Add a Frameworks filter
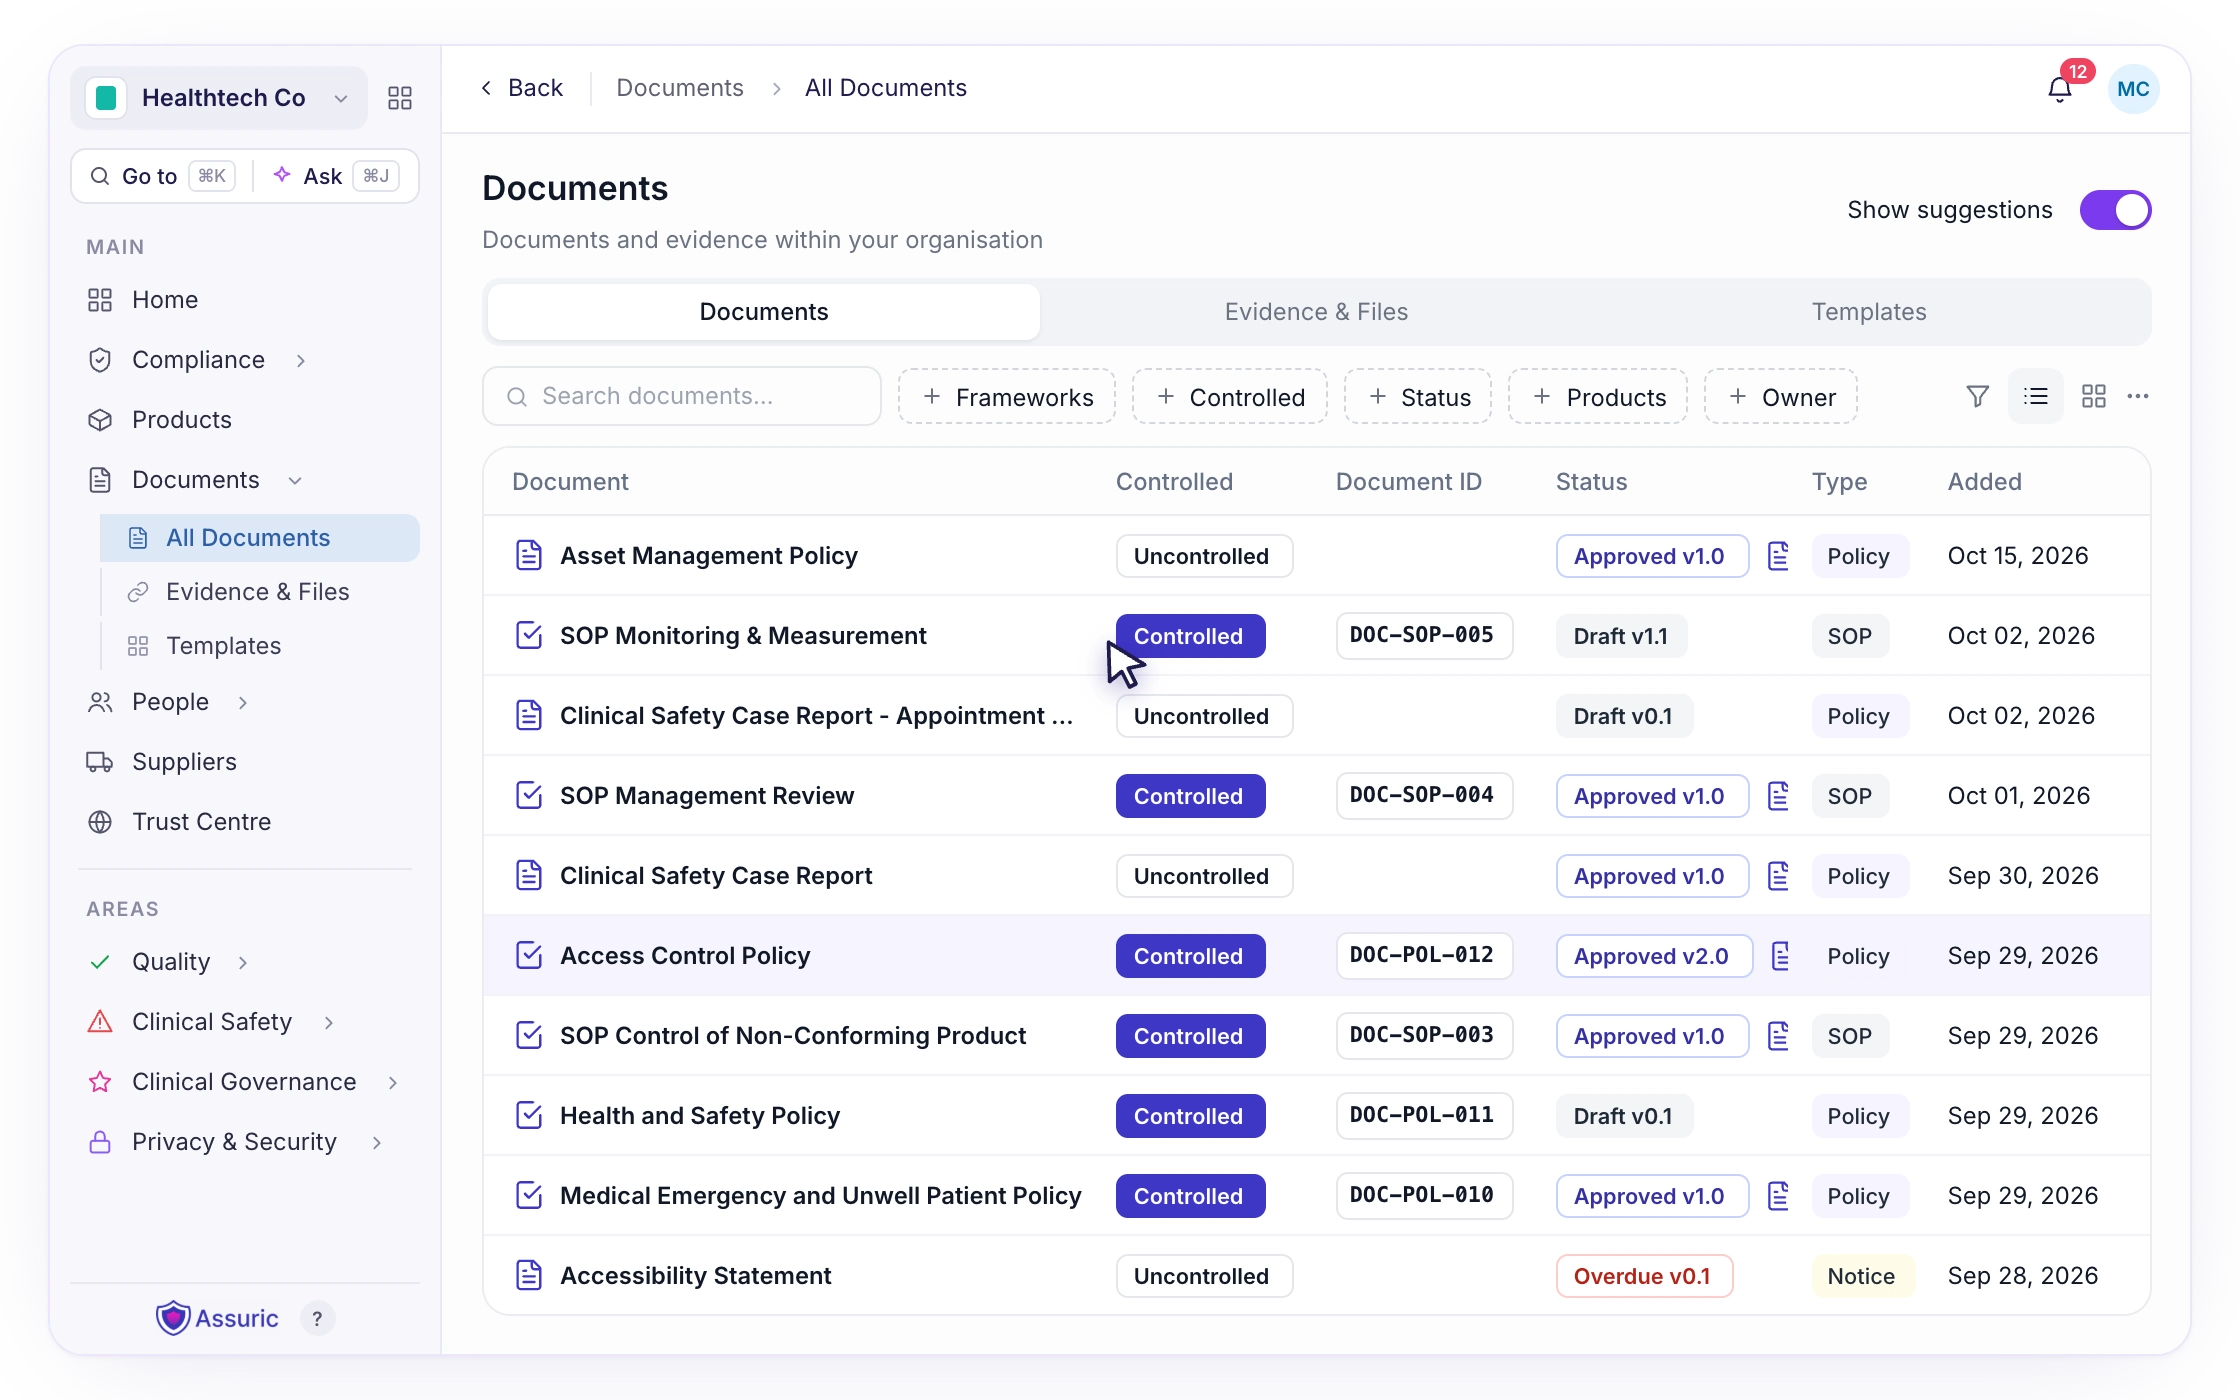2240x1400 pixels. pos(1007,397)
